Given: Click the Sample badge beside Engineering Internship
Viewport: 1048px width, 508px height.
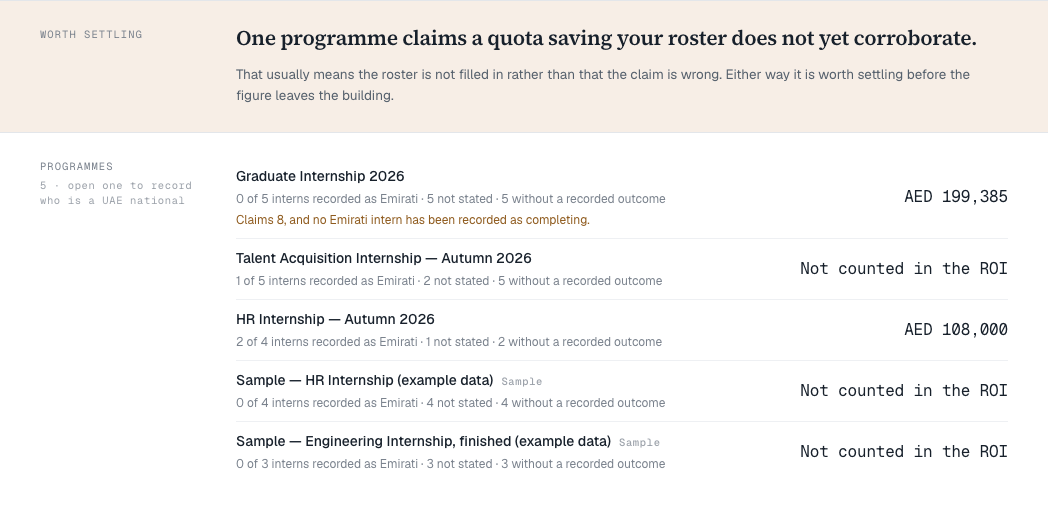Looking at the screenshot, I should (x=639, y=442).
